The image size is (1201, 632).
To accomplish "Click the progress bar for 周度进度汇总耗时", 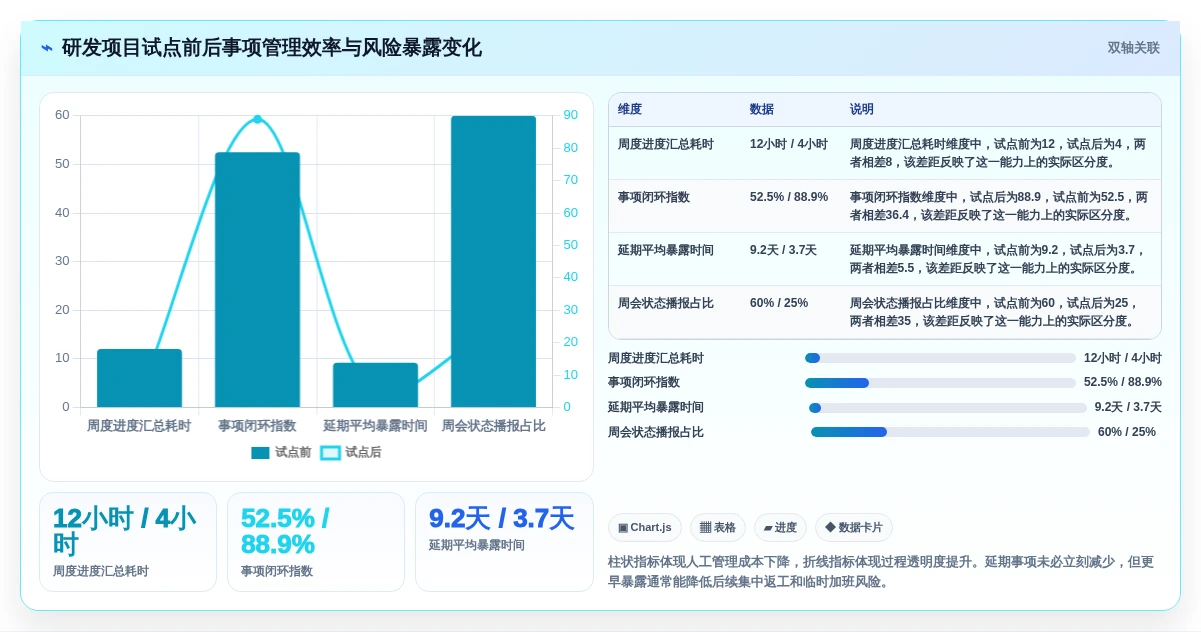I will click(940, 358).
